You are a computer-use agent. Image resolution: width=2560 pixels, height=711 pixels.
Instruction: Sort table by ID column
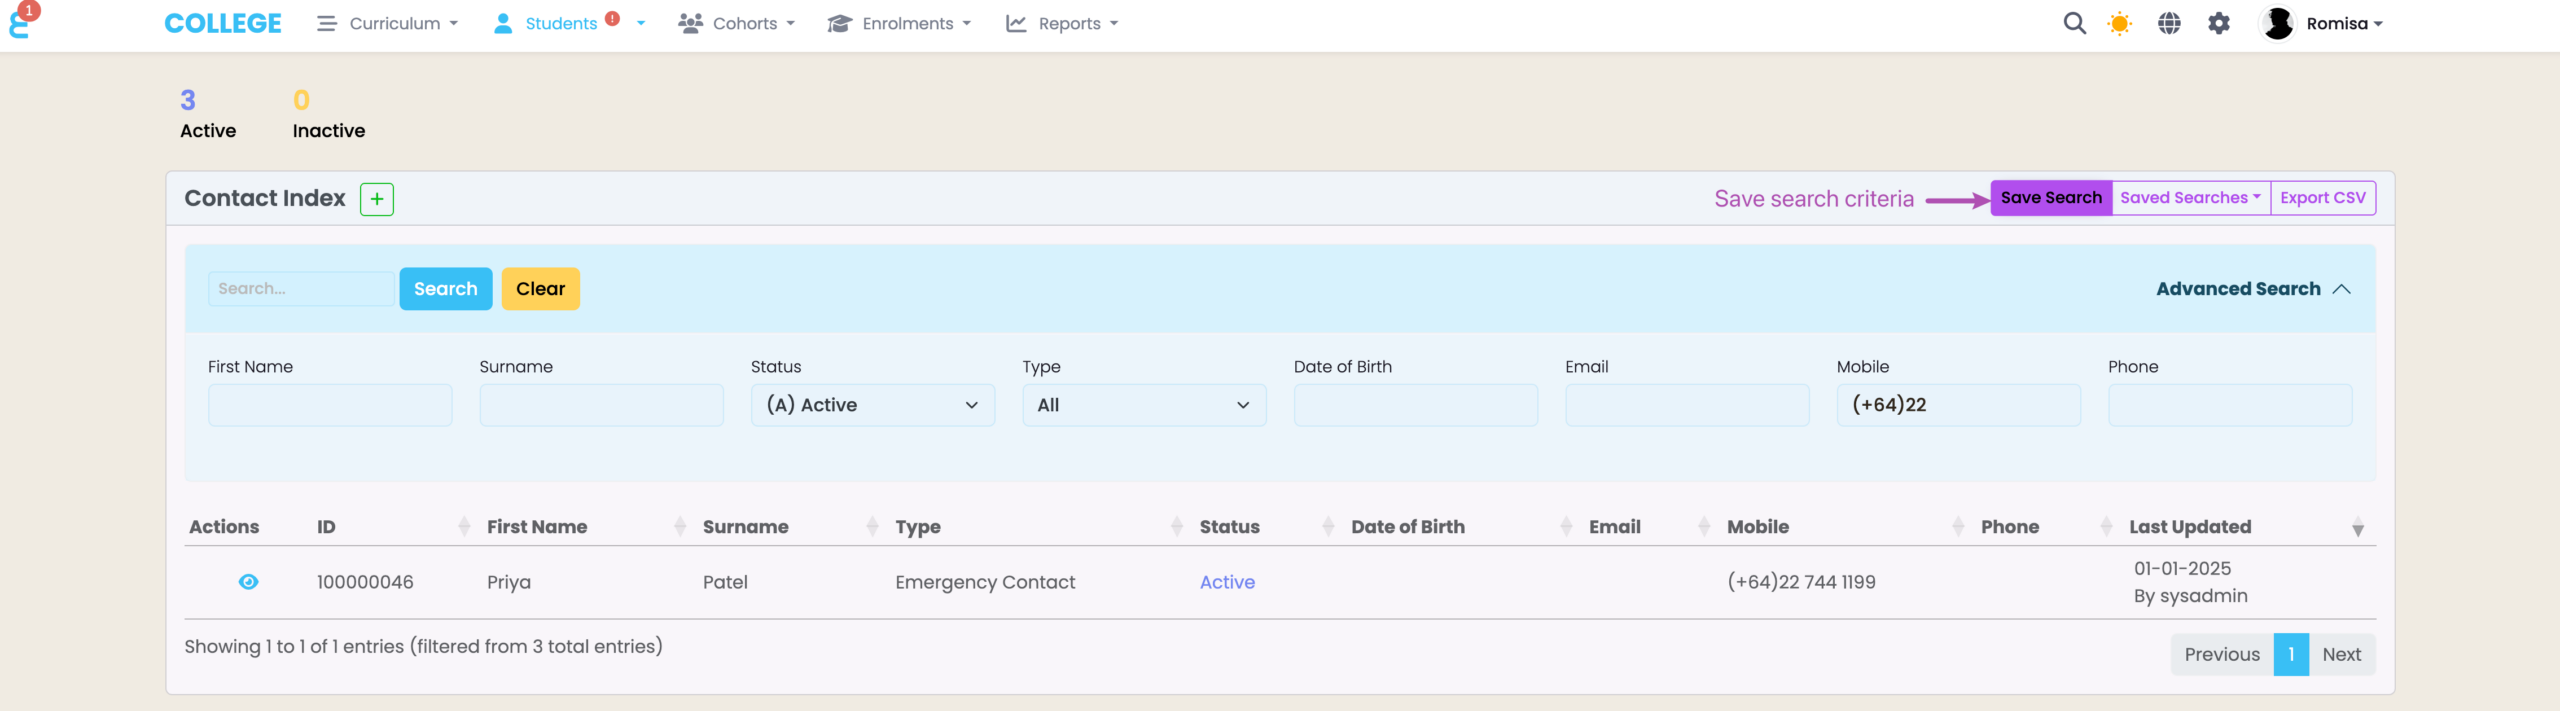point(327,527)
